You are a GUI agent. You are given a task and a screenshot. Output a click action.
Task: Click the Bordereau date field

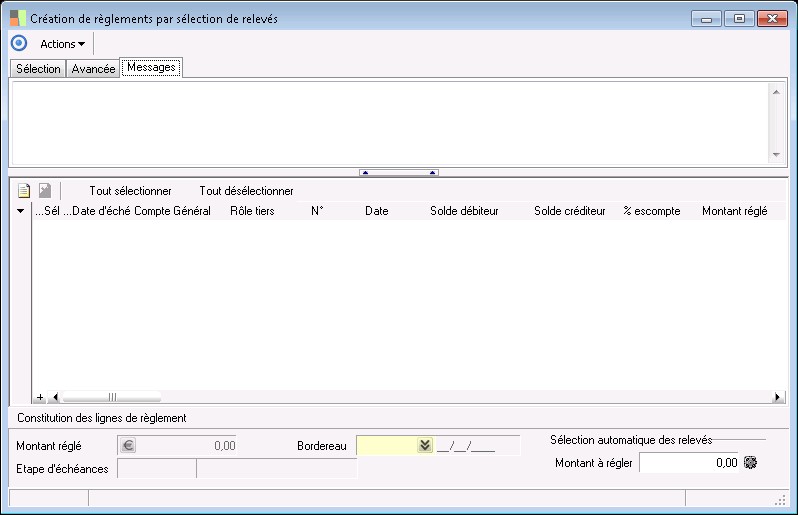point(477,446)
